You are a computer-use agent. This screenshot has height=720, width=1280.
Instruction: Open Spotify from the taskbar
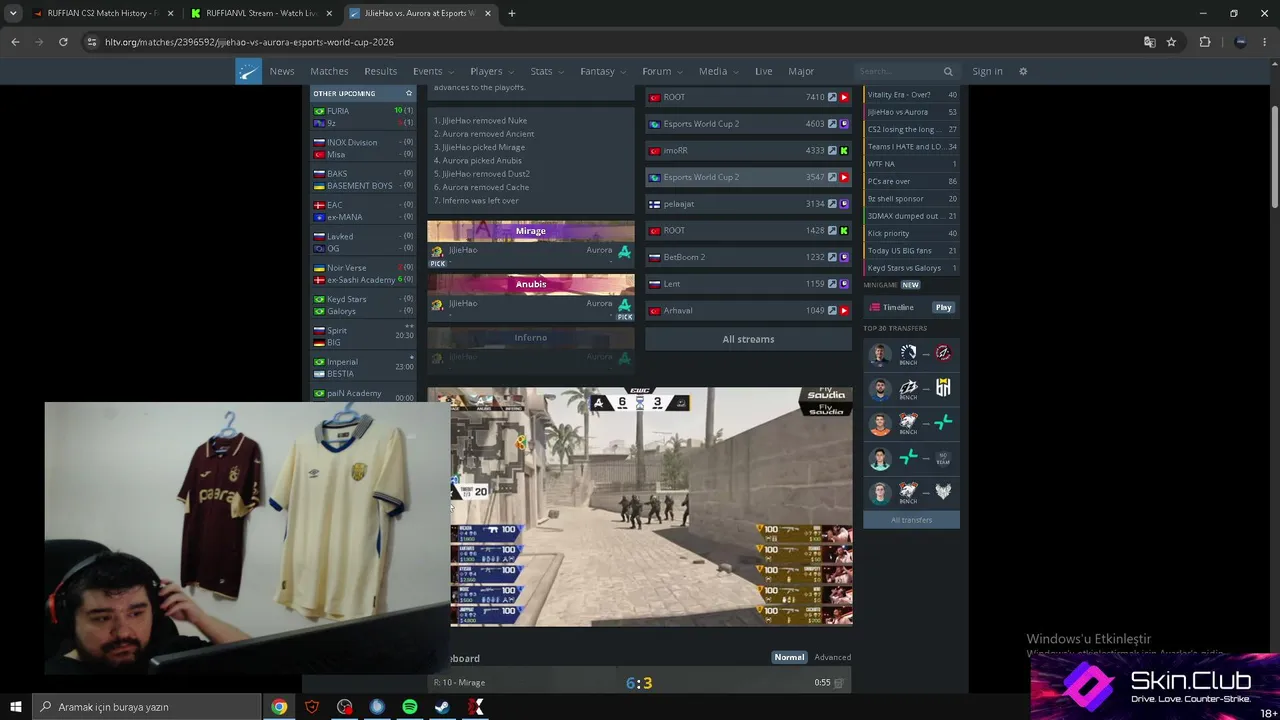[410, 707]
